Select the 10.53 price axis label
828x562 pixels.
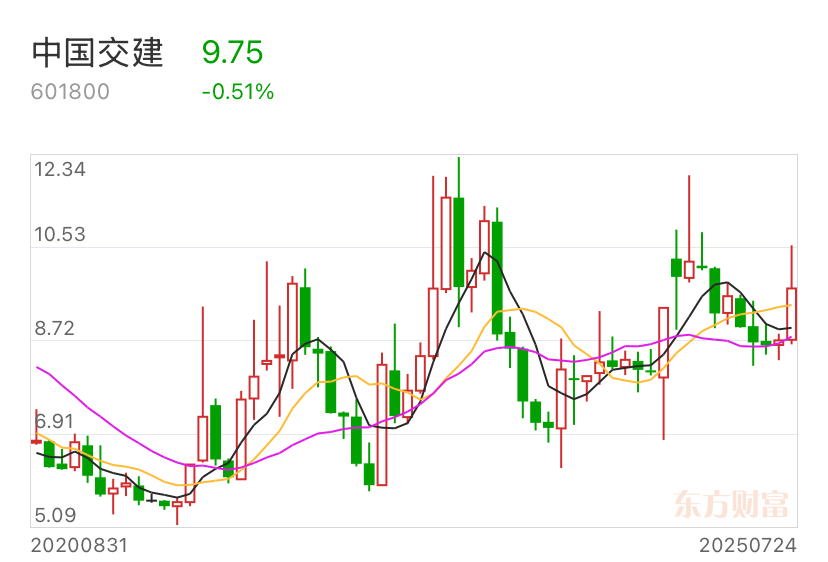point(60,235)
